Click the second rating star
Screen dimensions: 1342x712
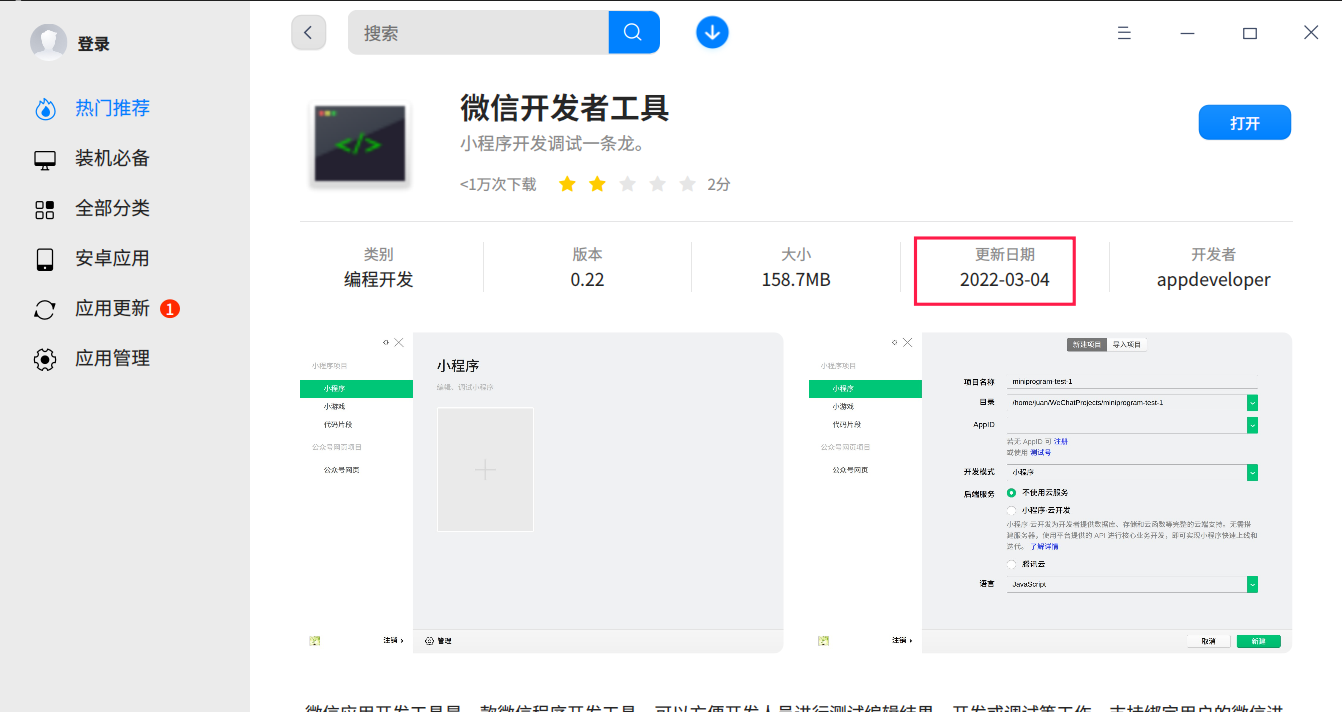click(597, 184)
